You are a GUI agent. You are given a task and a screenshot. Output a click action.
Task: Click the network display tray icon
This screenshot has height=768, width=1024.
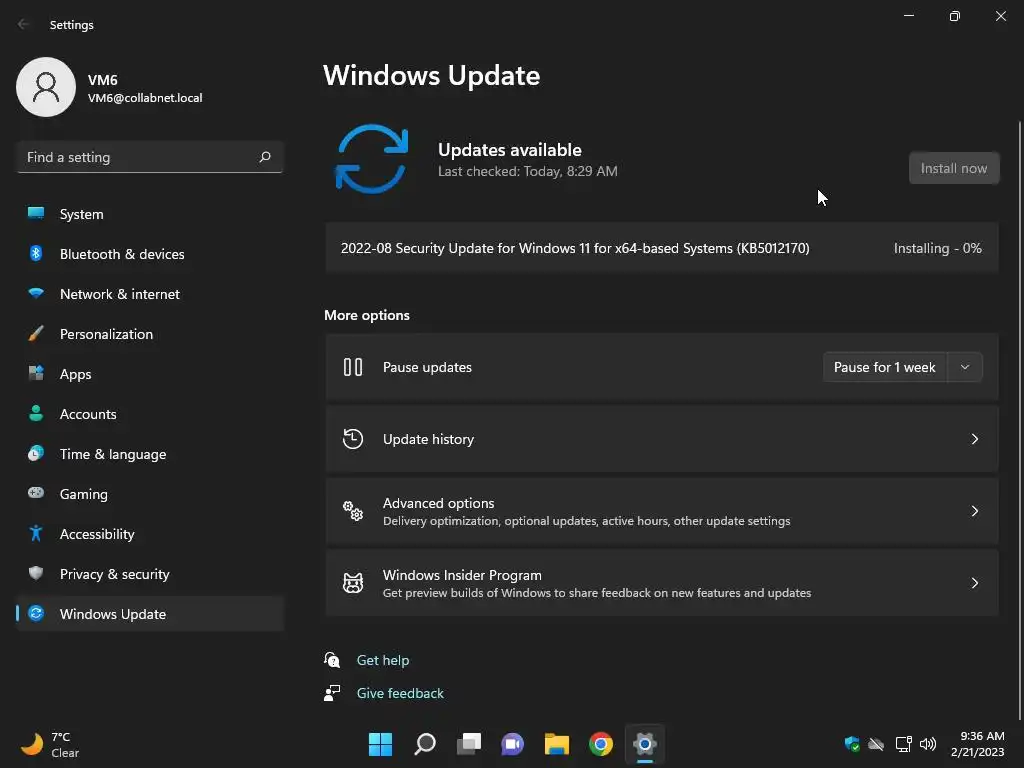903,744
